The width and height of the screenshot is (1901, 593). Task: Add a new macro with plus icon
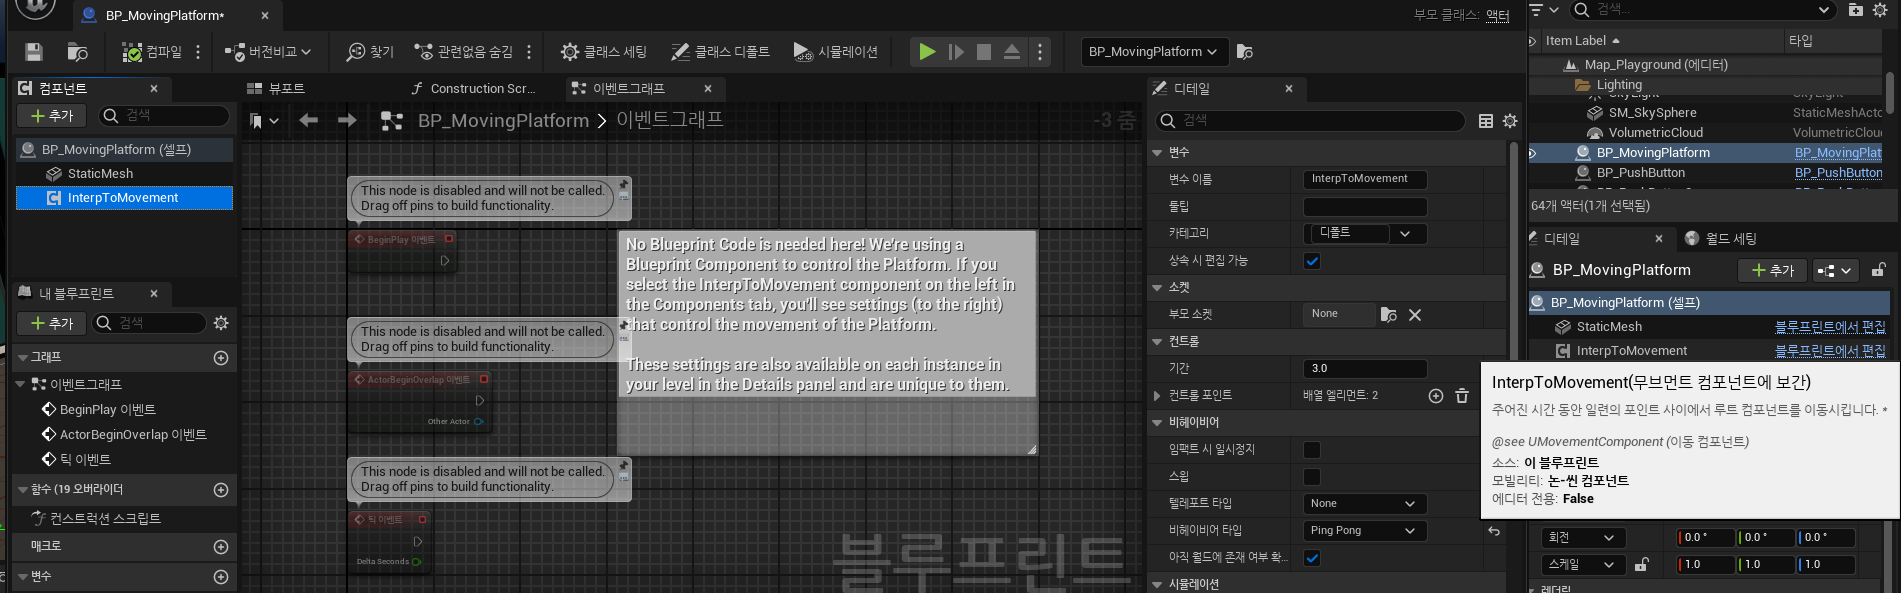[221, 547]
